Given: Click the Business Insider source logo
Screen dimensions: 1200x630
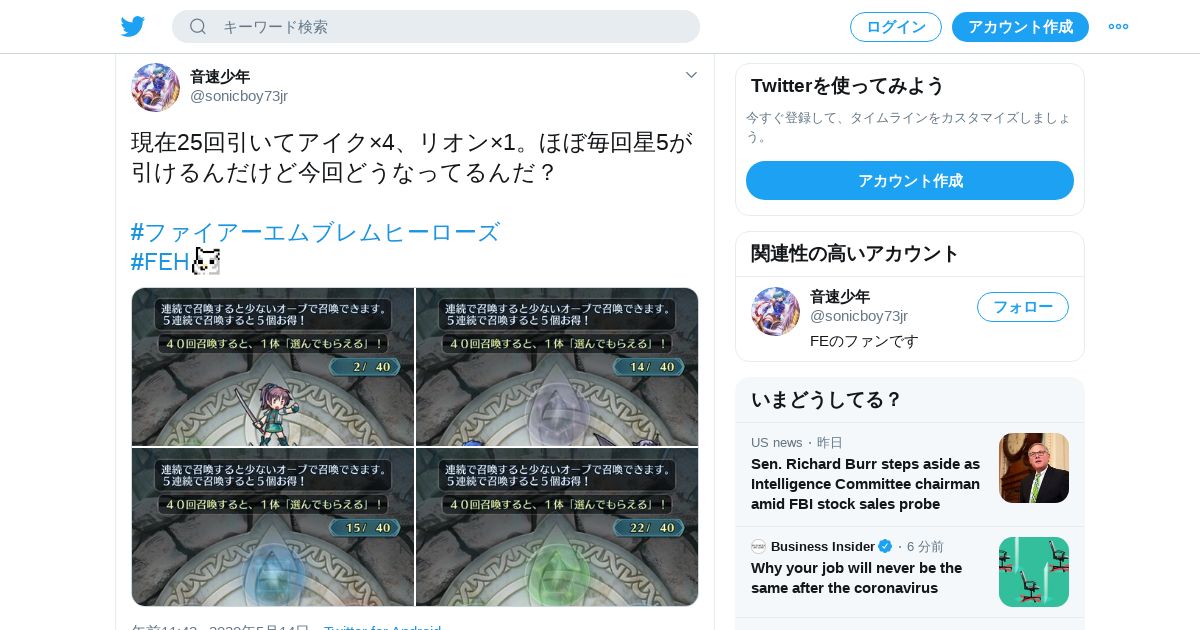Looking at the screenshot, I should (x=759, y=546).
